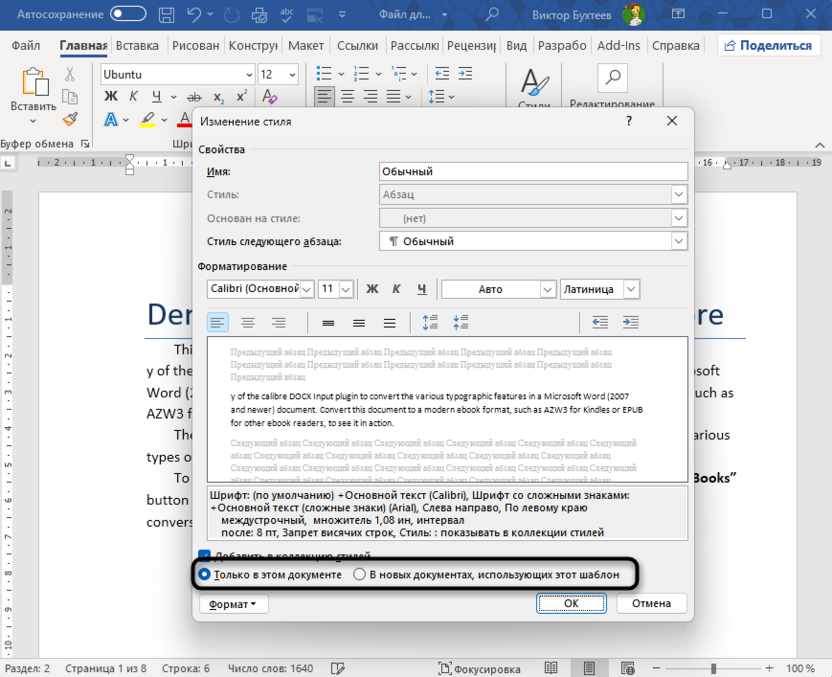Choose 'В новых документах, использующих этот шаблон'

358,573
